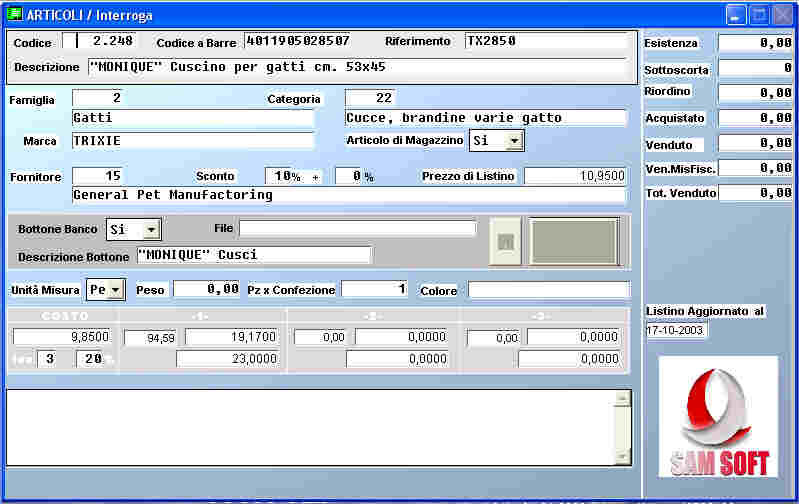Close the ARTICOLI window
Viewport: 799px width, 504px height.
click(783, 15)
